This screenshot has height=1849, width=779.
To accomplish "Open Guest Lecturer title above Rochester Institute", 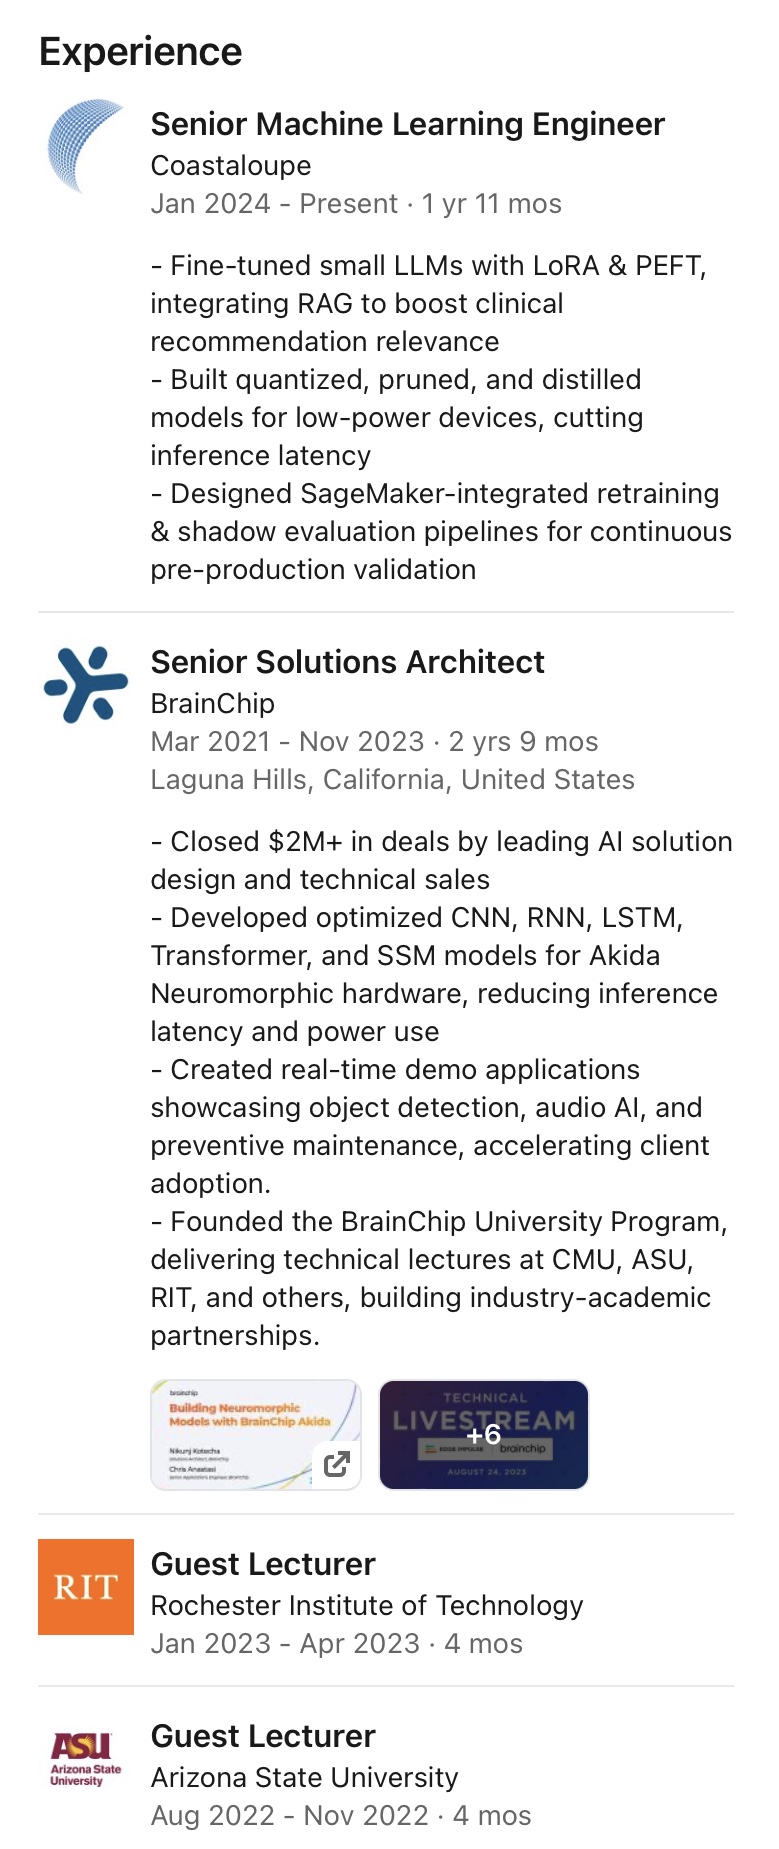I will click(x=263, y=1564).
